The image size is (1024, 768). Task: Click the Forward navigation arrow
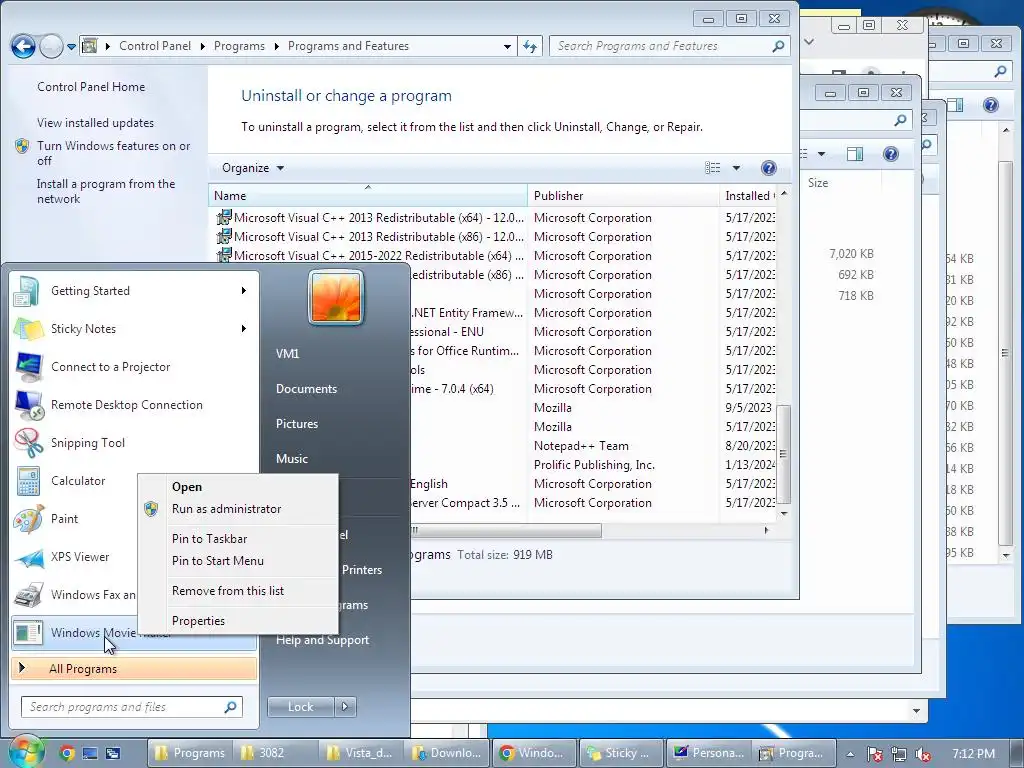click(51, 46)
